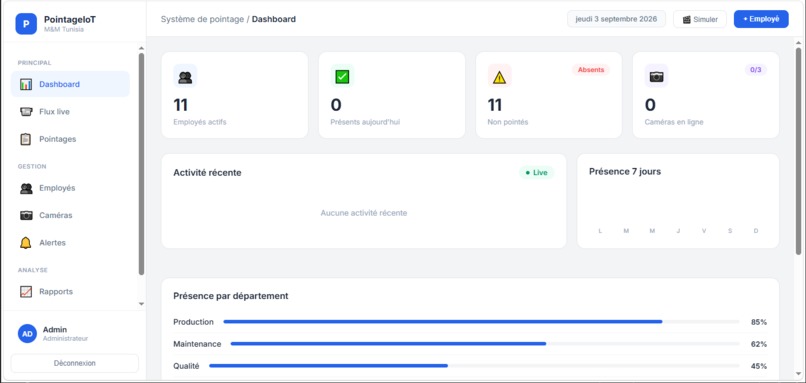Click the 62% Maintenance value
806x383 pixels.
click(x=759, y=344)
